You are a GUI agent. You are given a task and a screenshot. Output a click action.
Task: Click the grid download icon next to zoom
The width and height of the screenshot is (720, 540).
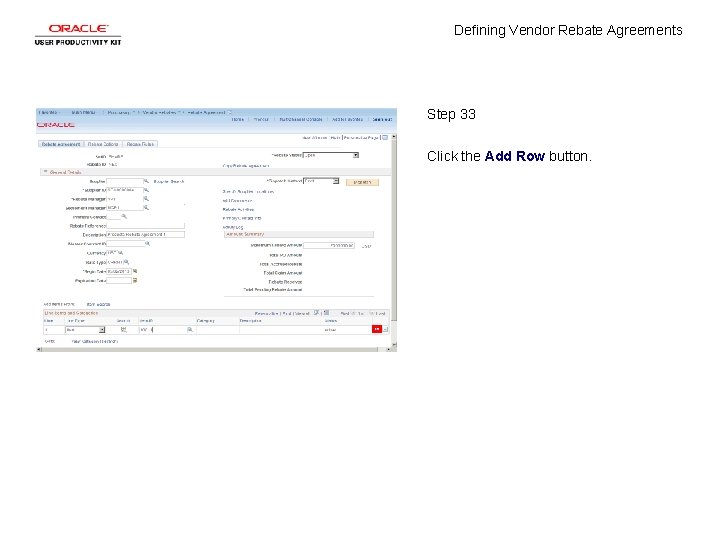tap(326, 313)
